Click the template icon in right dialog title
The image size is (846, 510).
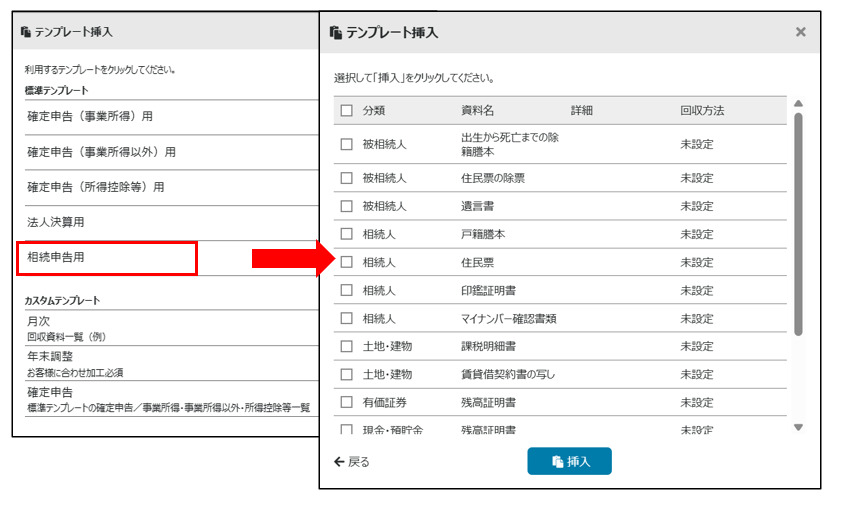(335, 33)
